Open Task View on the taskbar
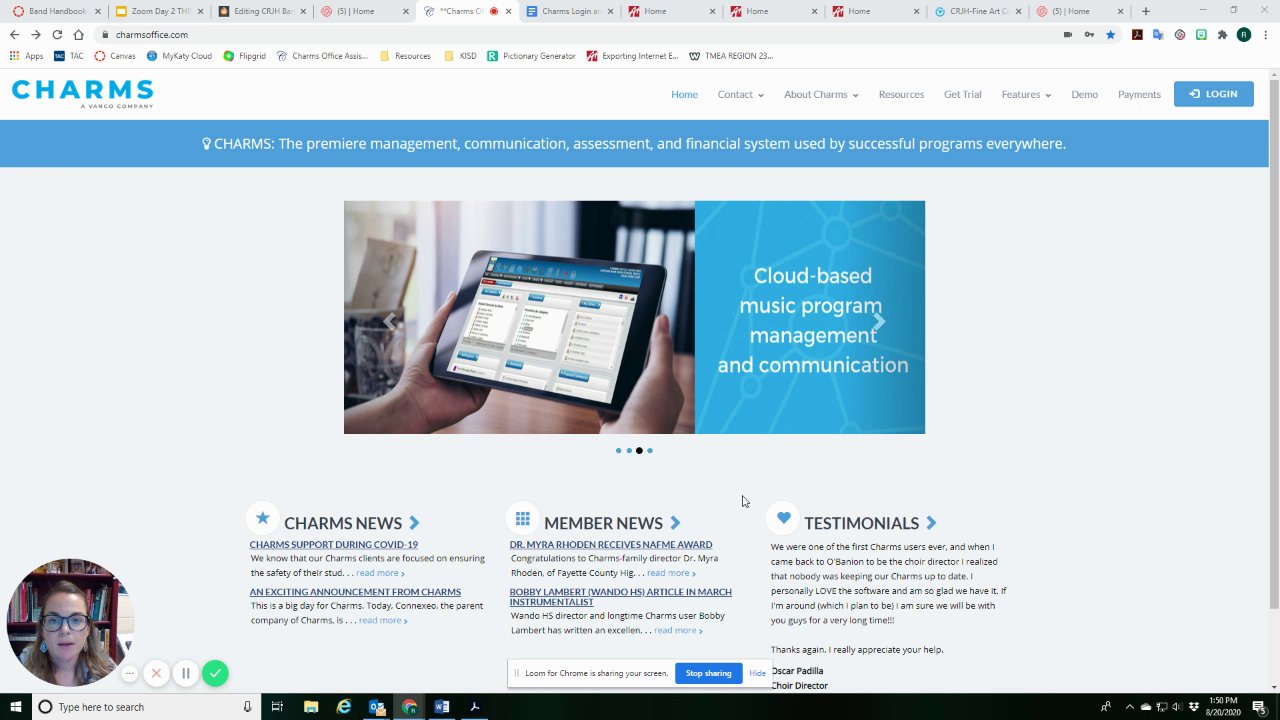The width and height of the screenshot is (1280, 720). [x=277, y=707]
